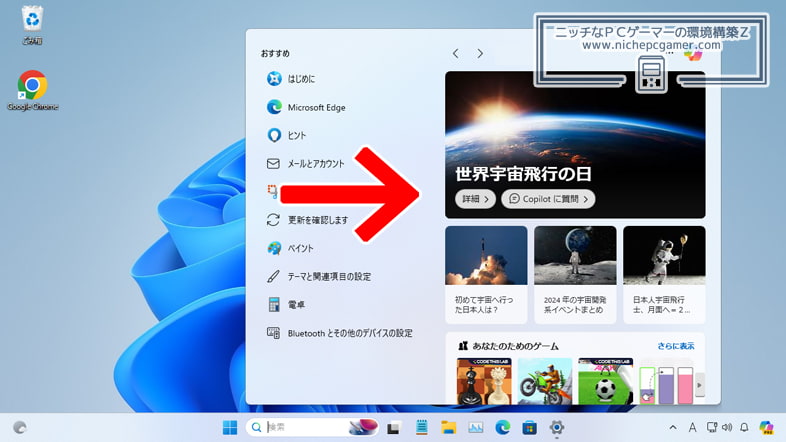Open the chess game thumbnail
This screenshot has height=442, width=786.
[484, 381]
